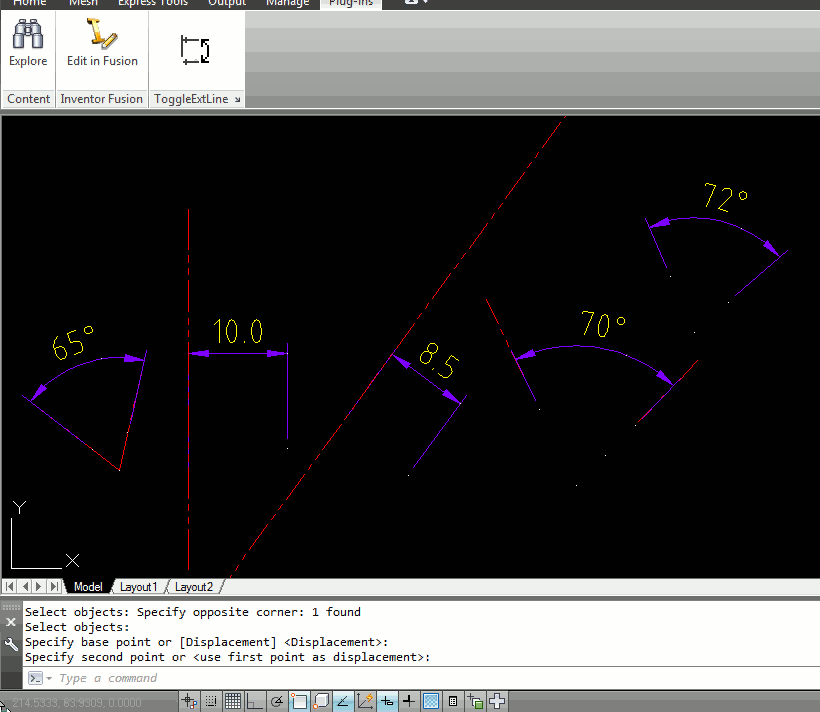
Task: Click the command line wrench customize icon
Action: click(x=11, y=644)
